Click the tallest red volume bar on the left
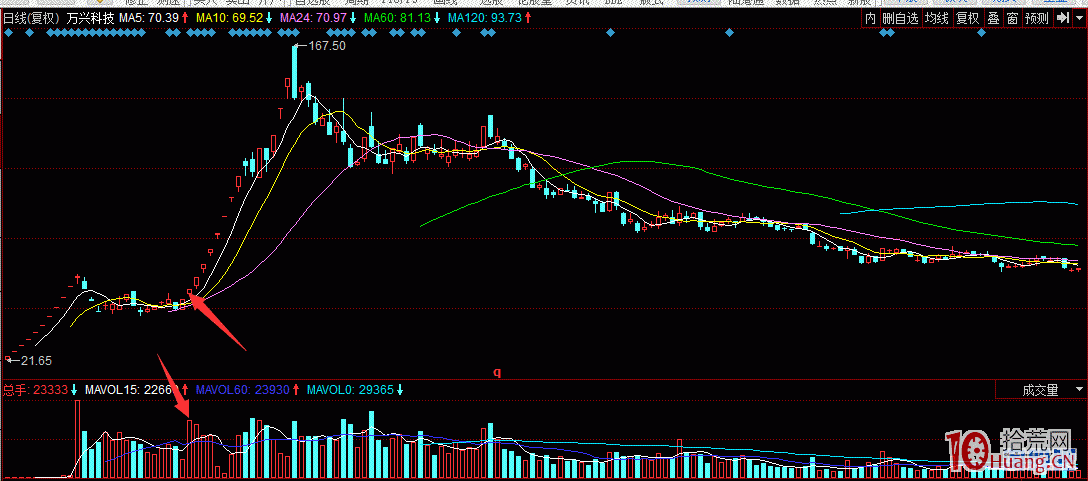The image size is (1088, 481). (x=78, y=439)
